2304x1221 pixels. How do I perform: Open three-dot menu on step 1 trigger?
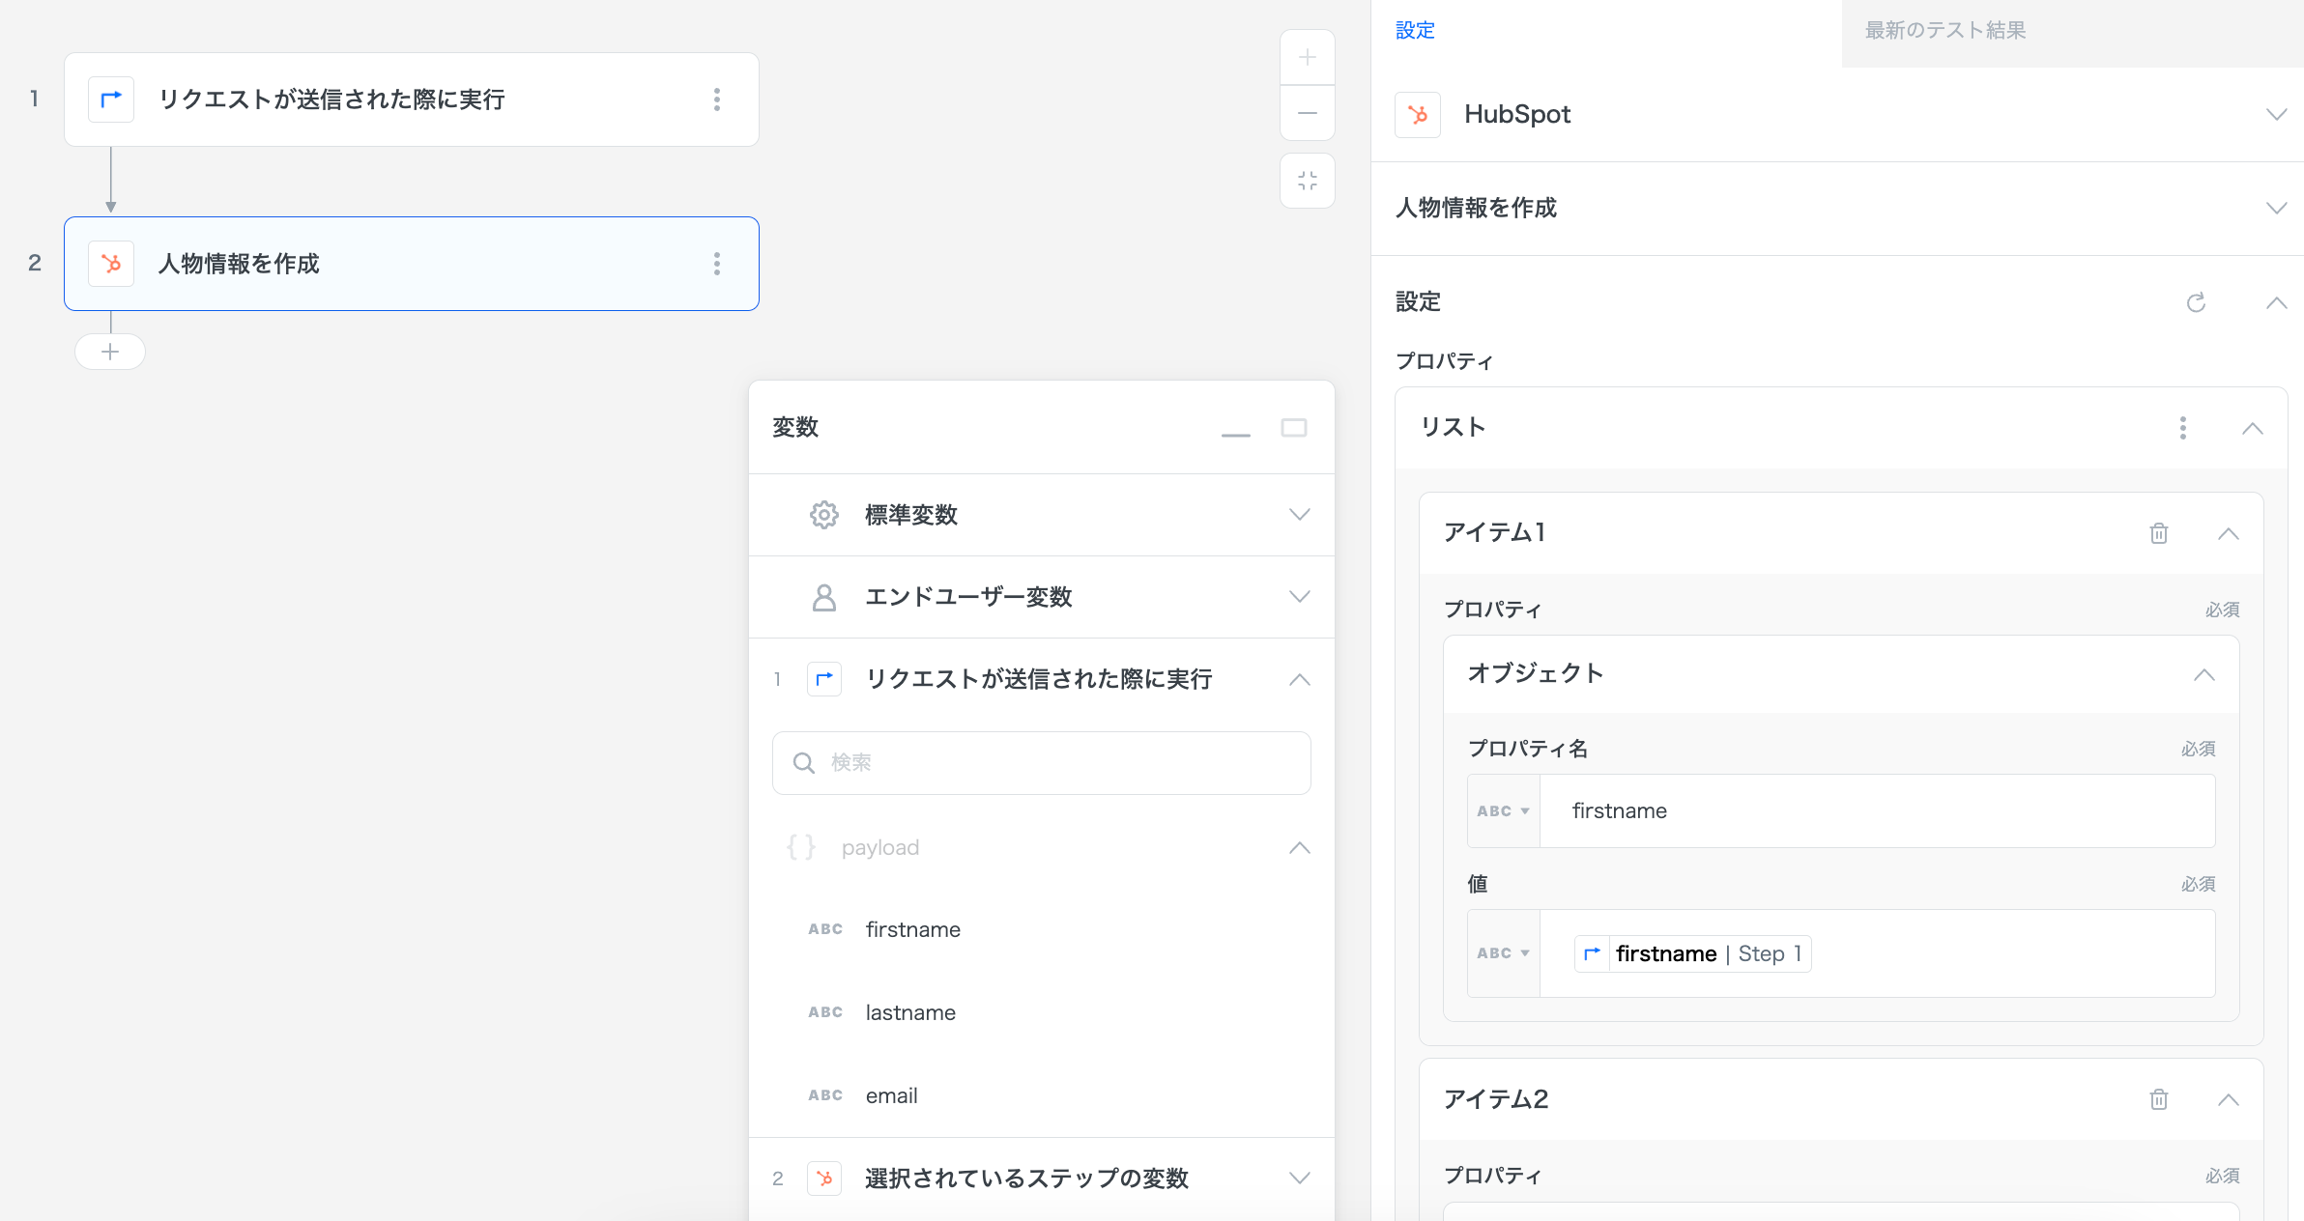click(x=716, y=100)
